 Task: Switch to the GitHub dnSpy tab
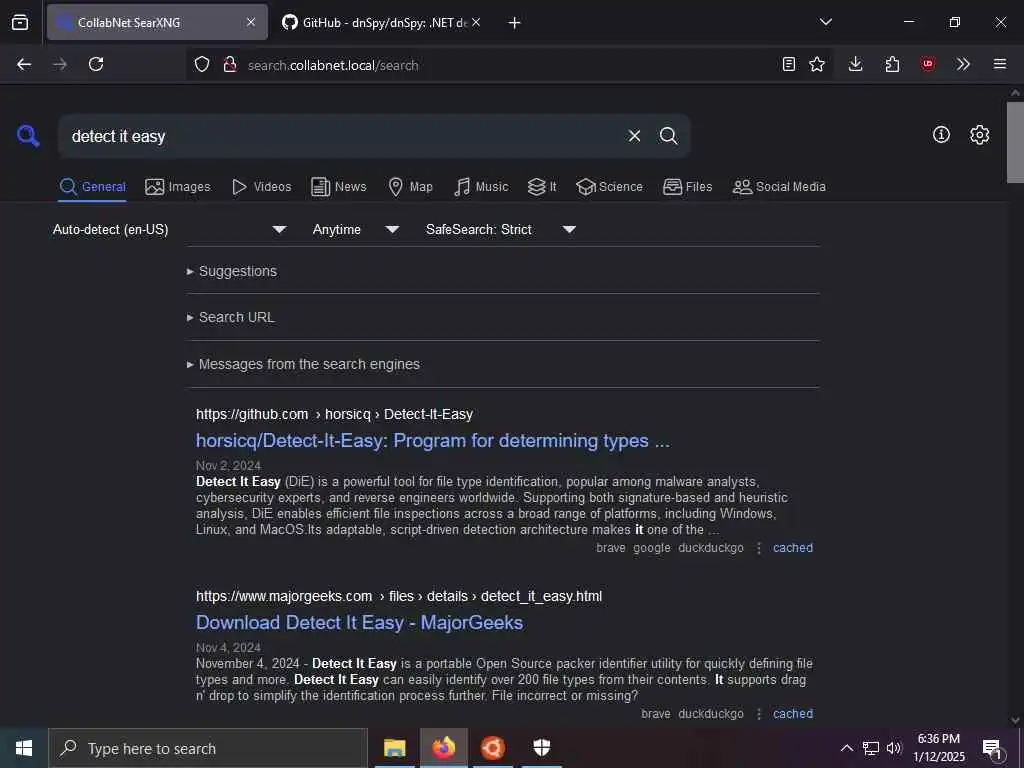(x=381, y=22)
